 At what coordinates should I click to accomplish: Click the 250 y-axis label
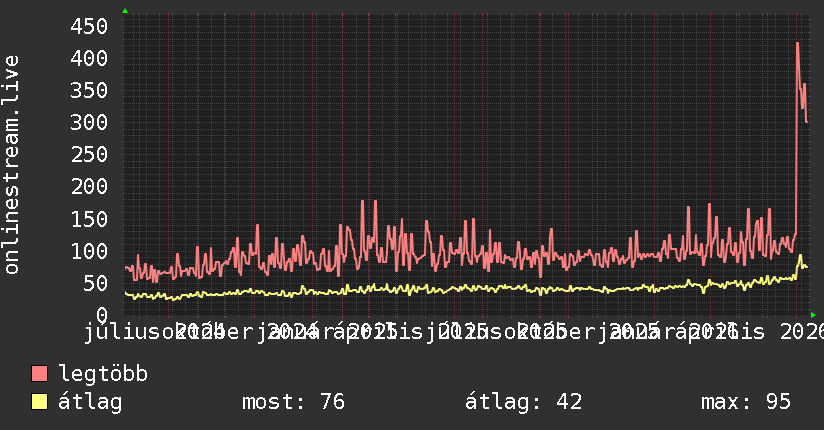[x=89, y=155]
